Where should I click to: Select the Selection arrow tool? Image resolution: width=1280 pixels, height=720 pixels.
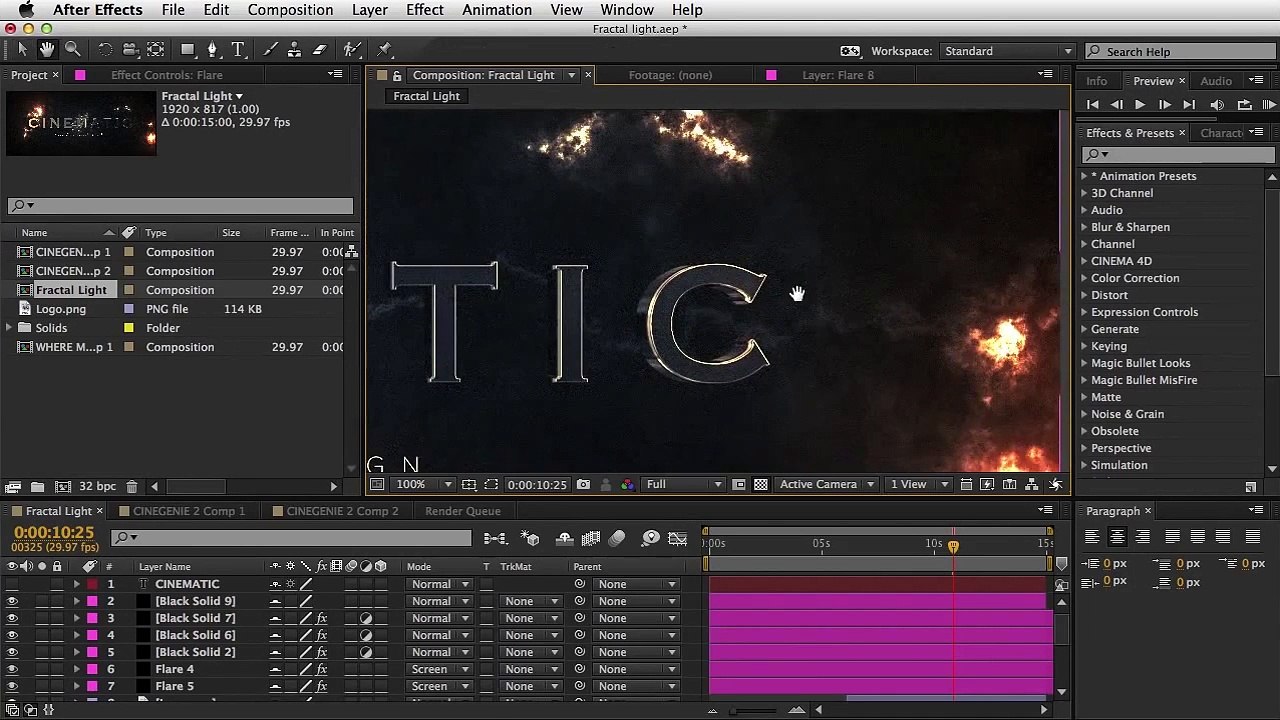tap(23, 49)
